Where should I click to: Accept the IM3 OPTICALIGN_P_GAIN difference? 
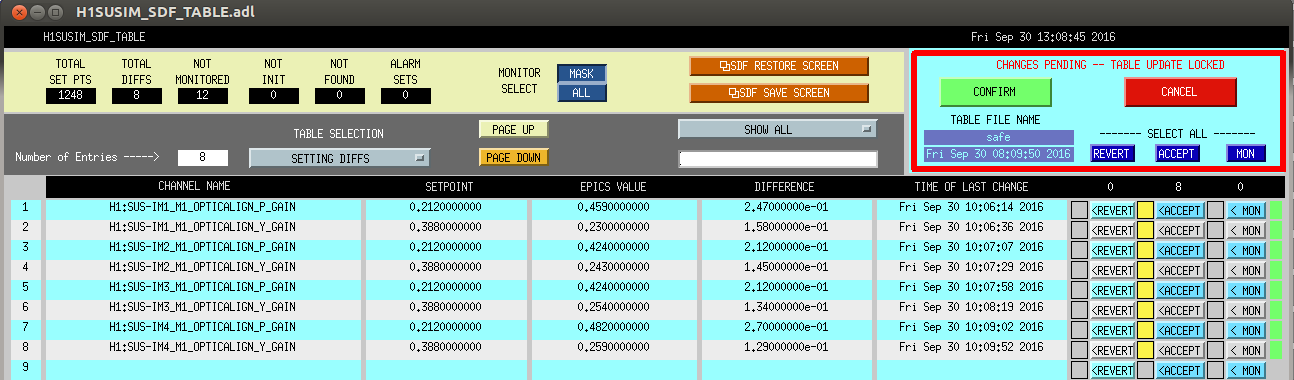(1180, 290)
